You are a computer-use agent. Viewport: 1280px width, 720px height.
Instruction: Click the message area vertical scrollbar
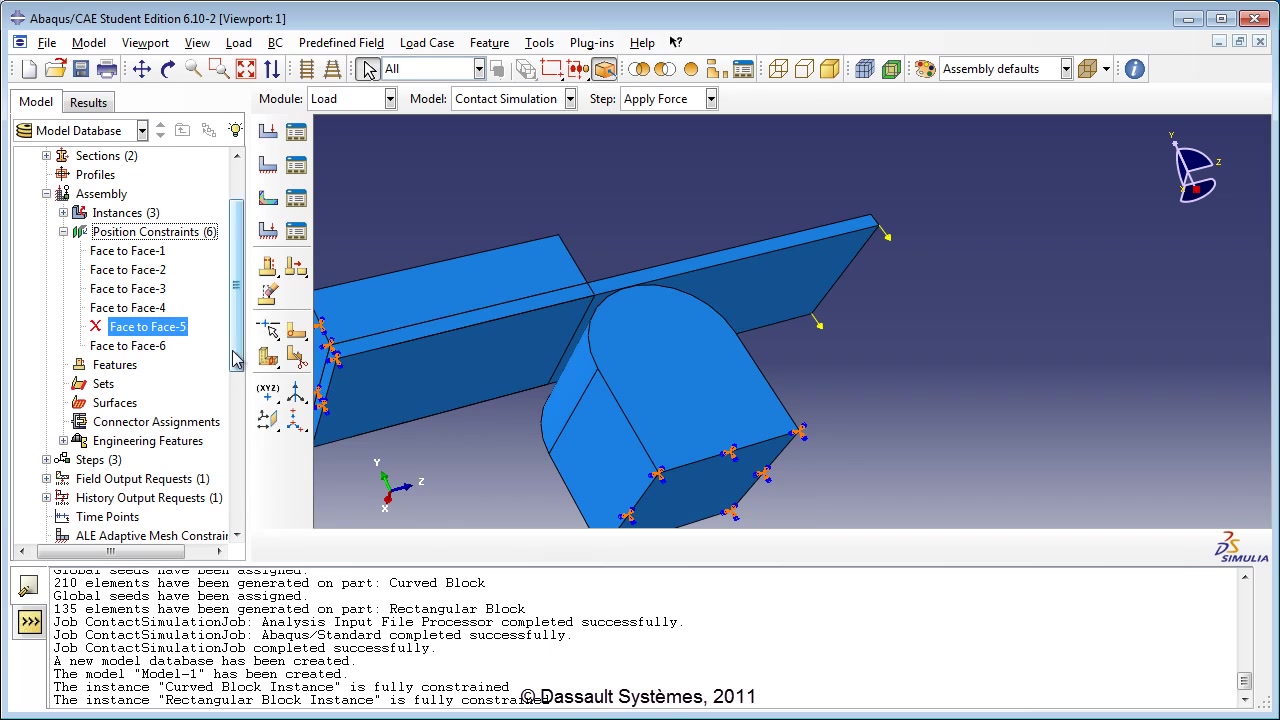(1244, 682)
